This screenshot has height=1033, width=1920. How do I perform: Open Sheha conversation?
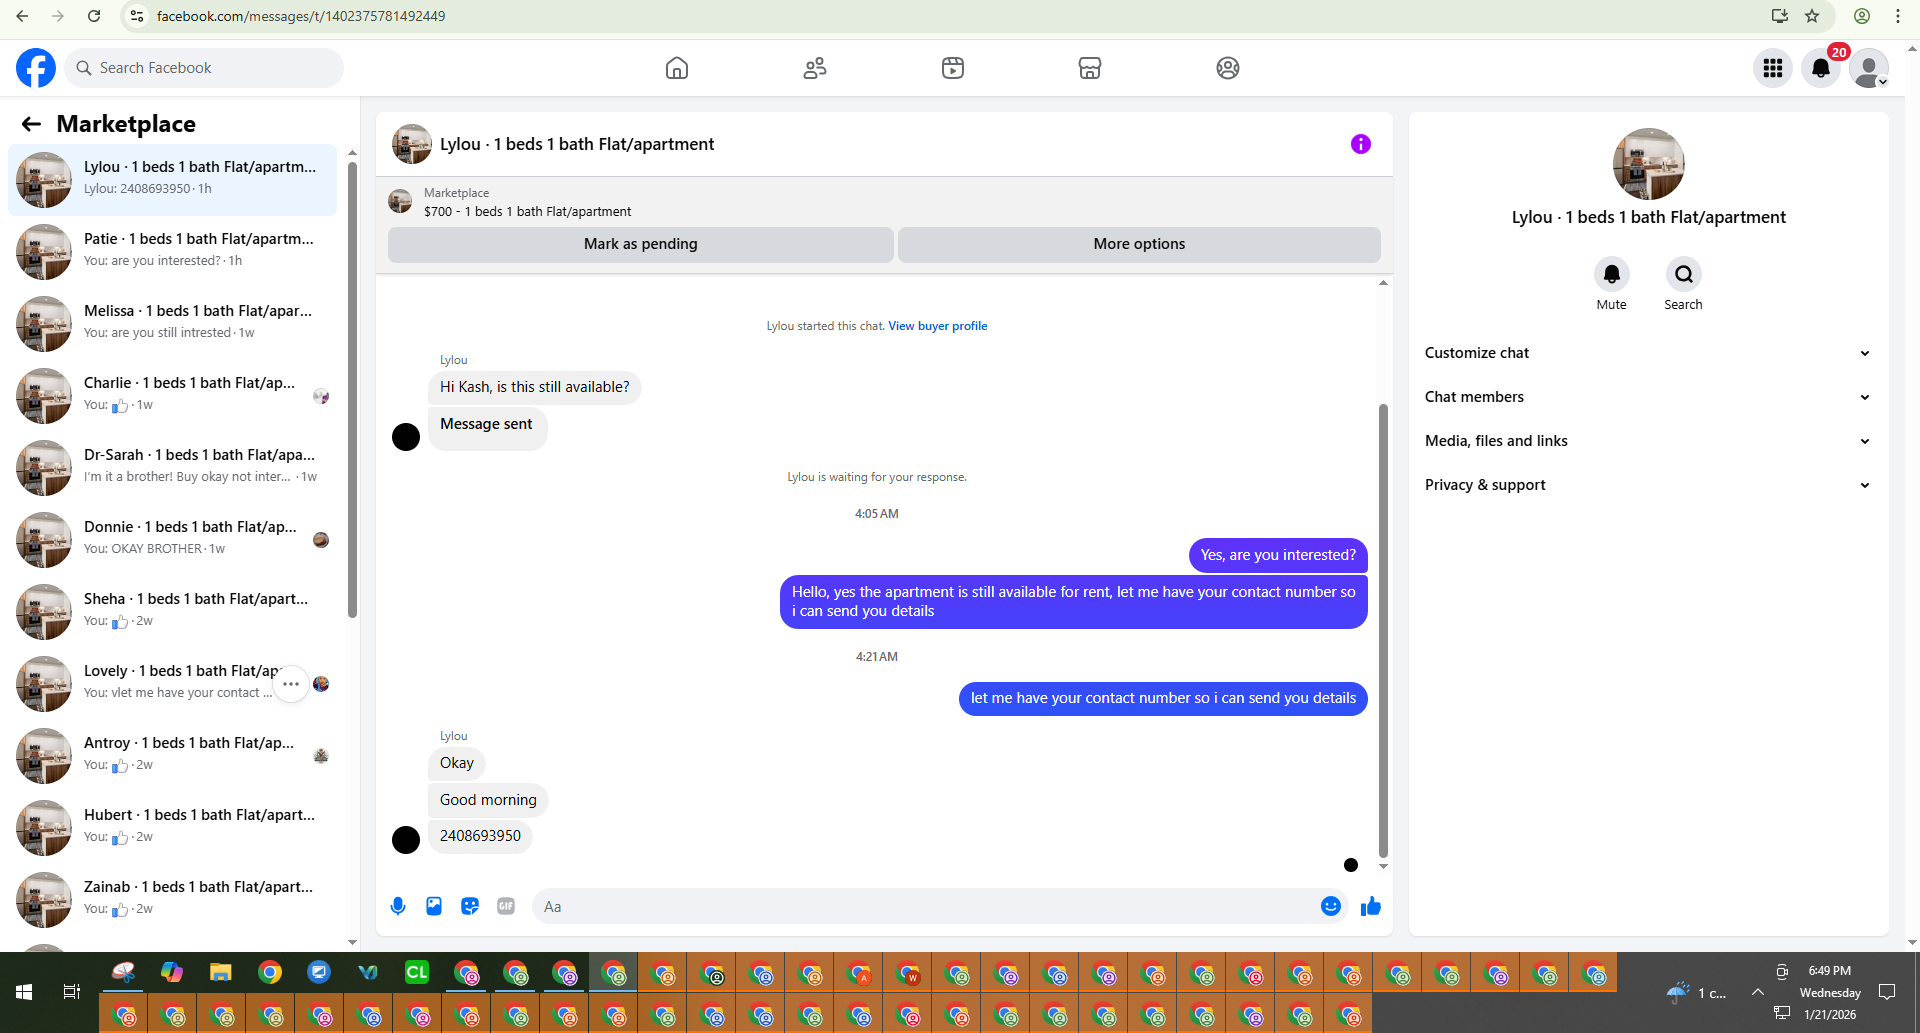click(x=172, y=612)
